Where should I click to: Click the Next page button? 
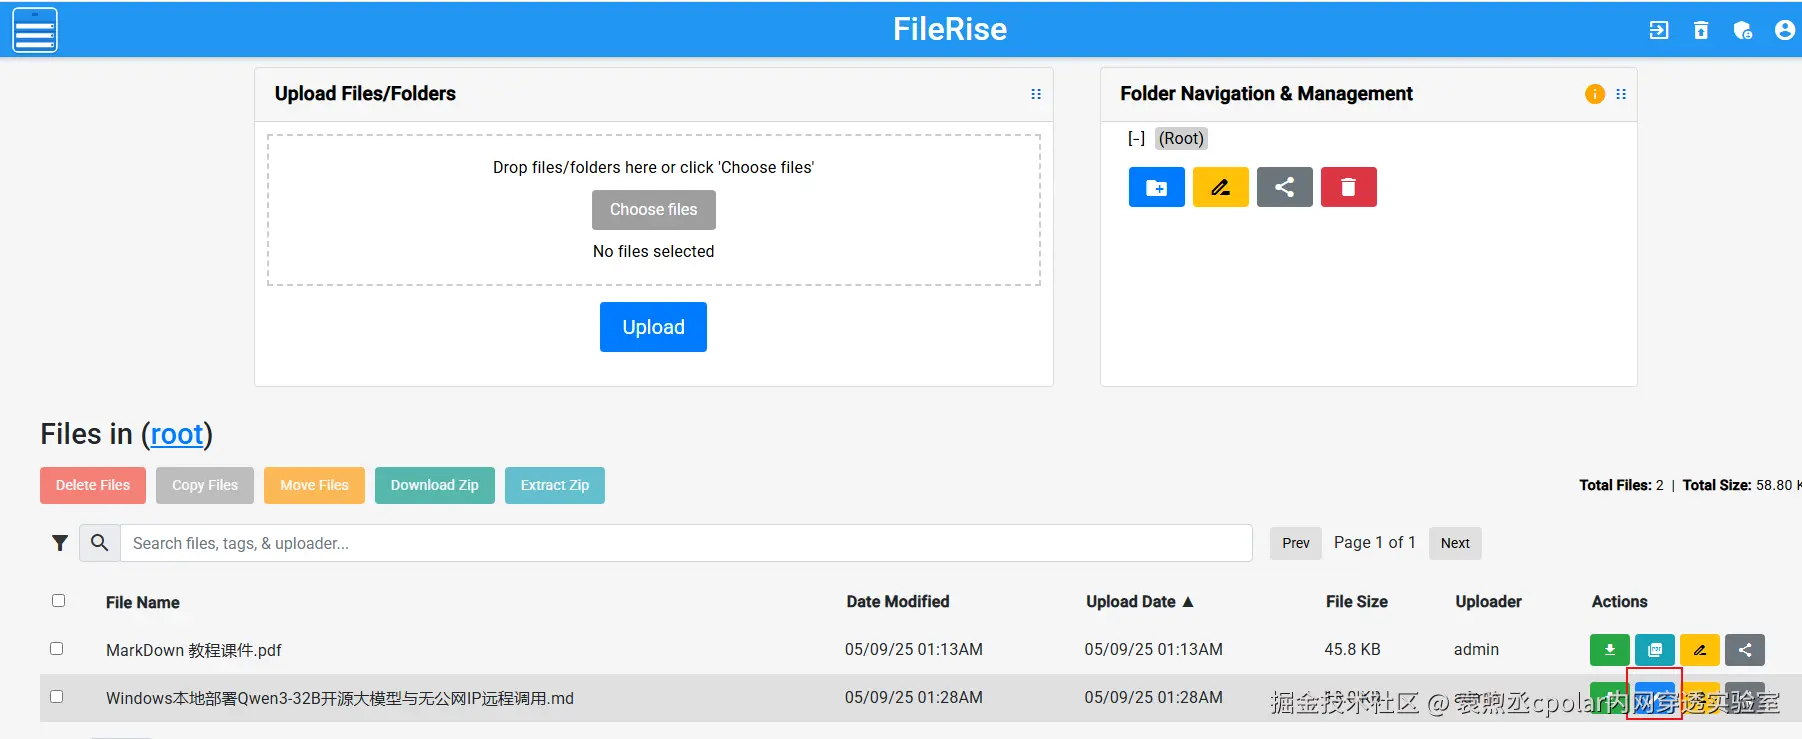(1455, 543)
